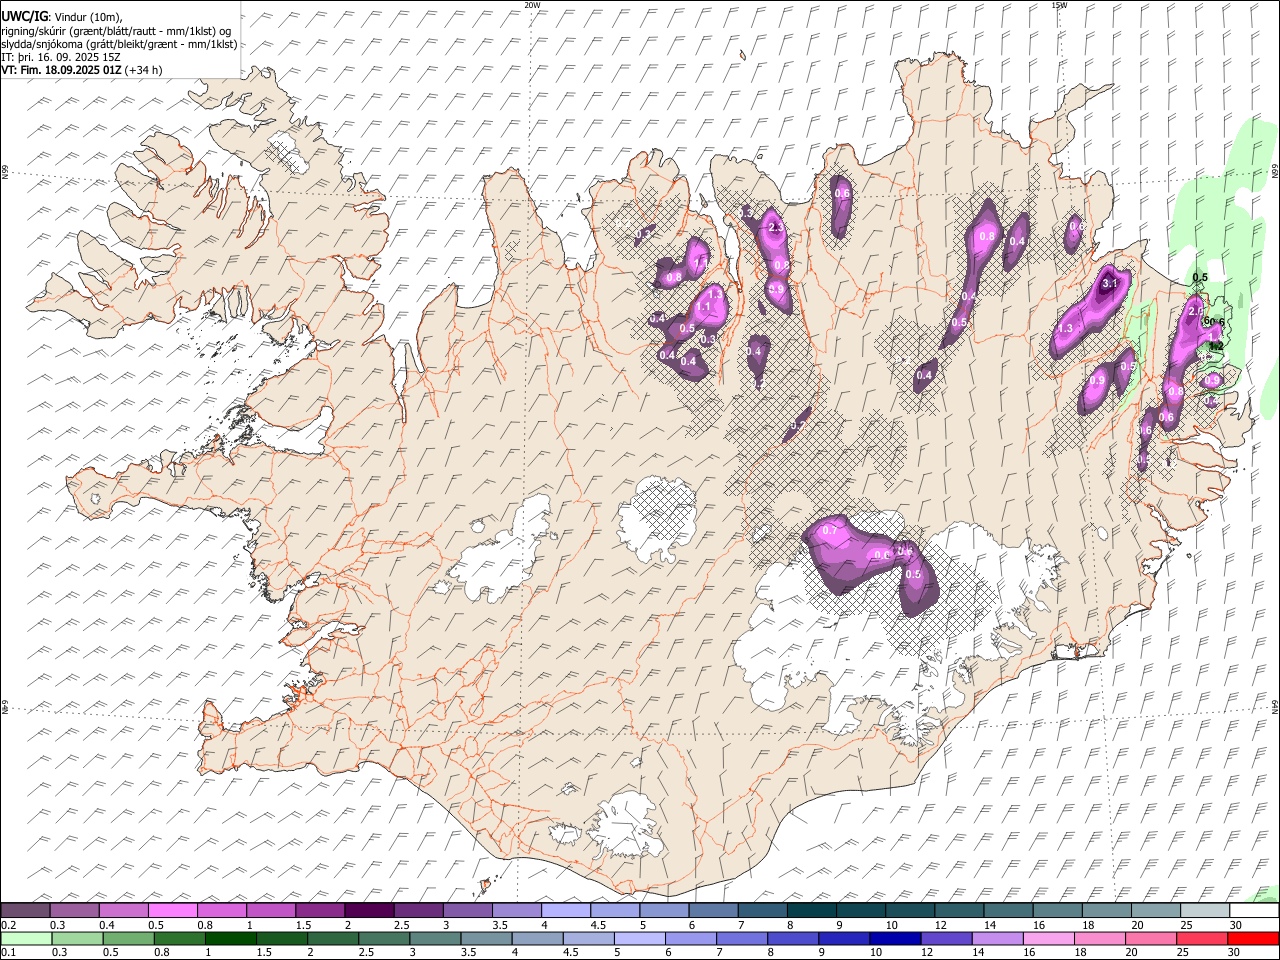Pick darkest green lower swatch between 1 and 1.5

tap(230, 938)
